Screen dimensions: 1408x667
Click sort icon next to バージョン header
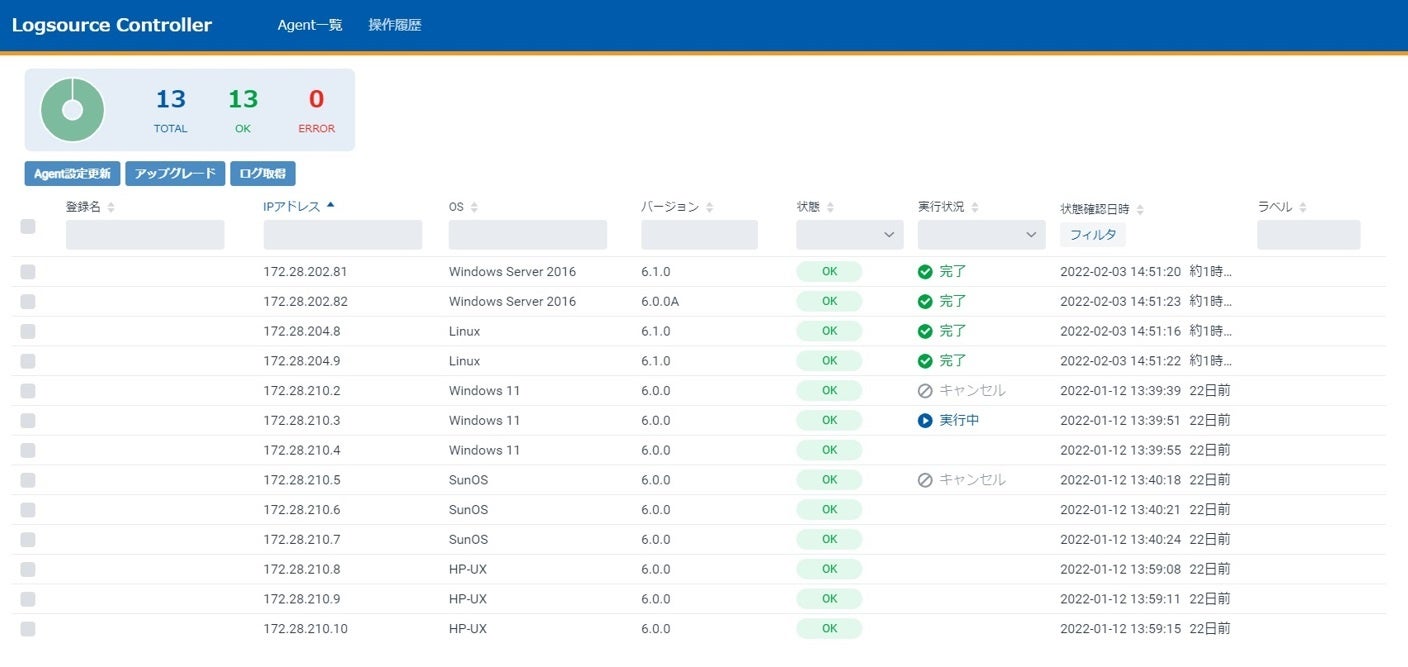[709, 207]
